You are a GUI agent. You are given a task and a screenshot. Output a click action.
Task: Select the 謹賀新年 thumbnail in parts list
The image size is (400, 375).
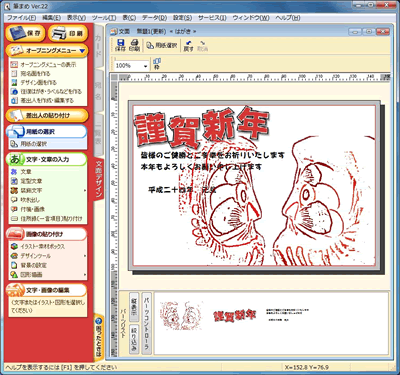click(235, 315)
